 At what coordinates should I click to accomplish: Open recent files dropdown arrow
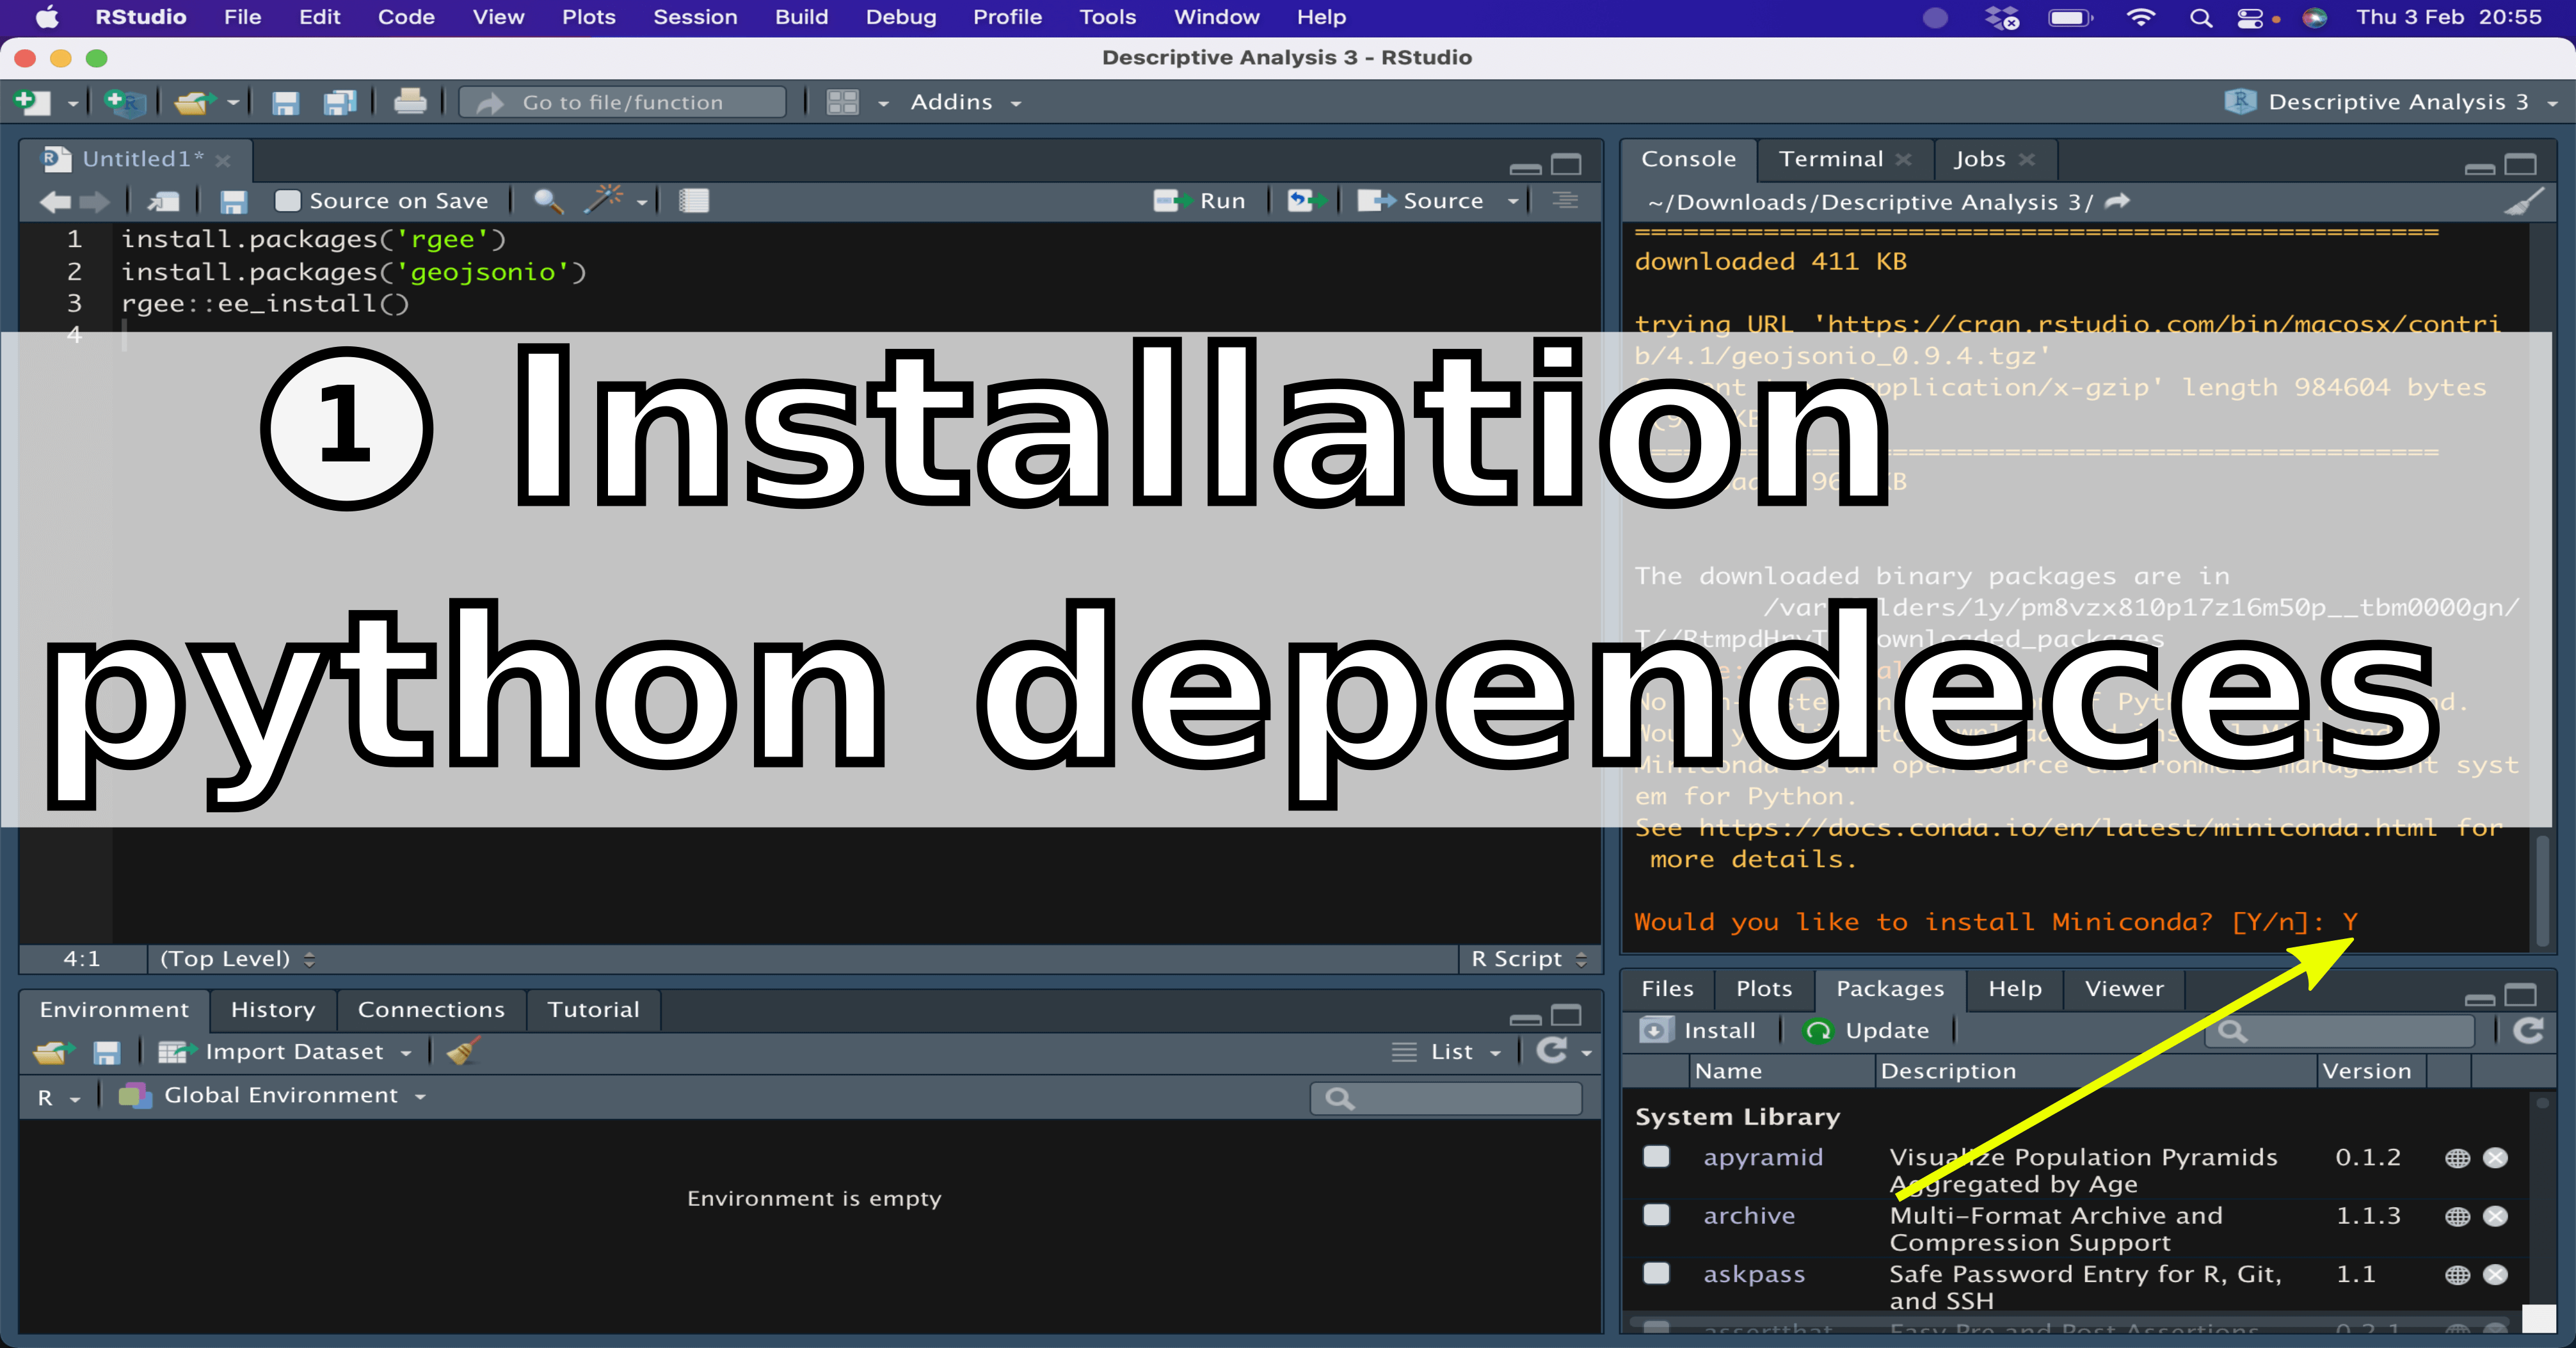tap(233, 103)
